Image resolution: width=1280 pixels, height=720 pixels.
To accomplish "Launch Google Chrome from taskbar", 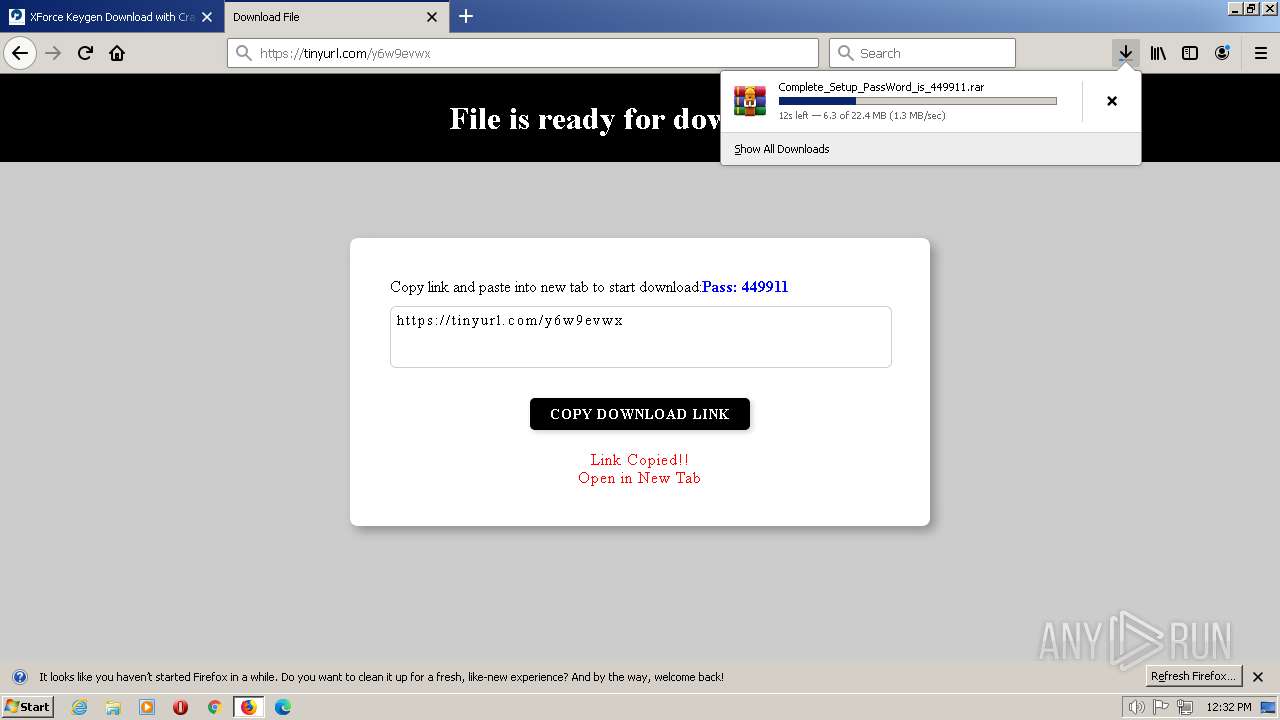I will [x=214, y=707].
